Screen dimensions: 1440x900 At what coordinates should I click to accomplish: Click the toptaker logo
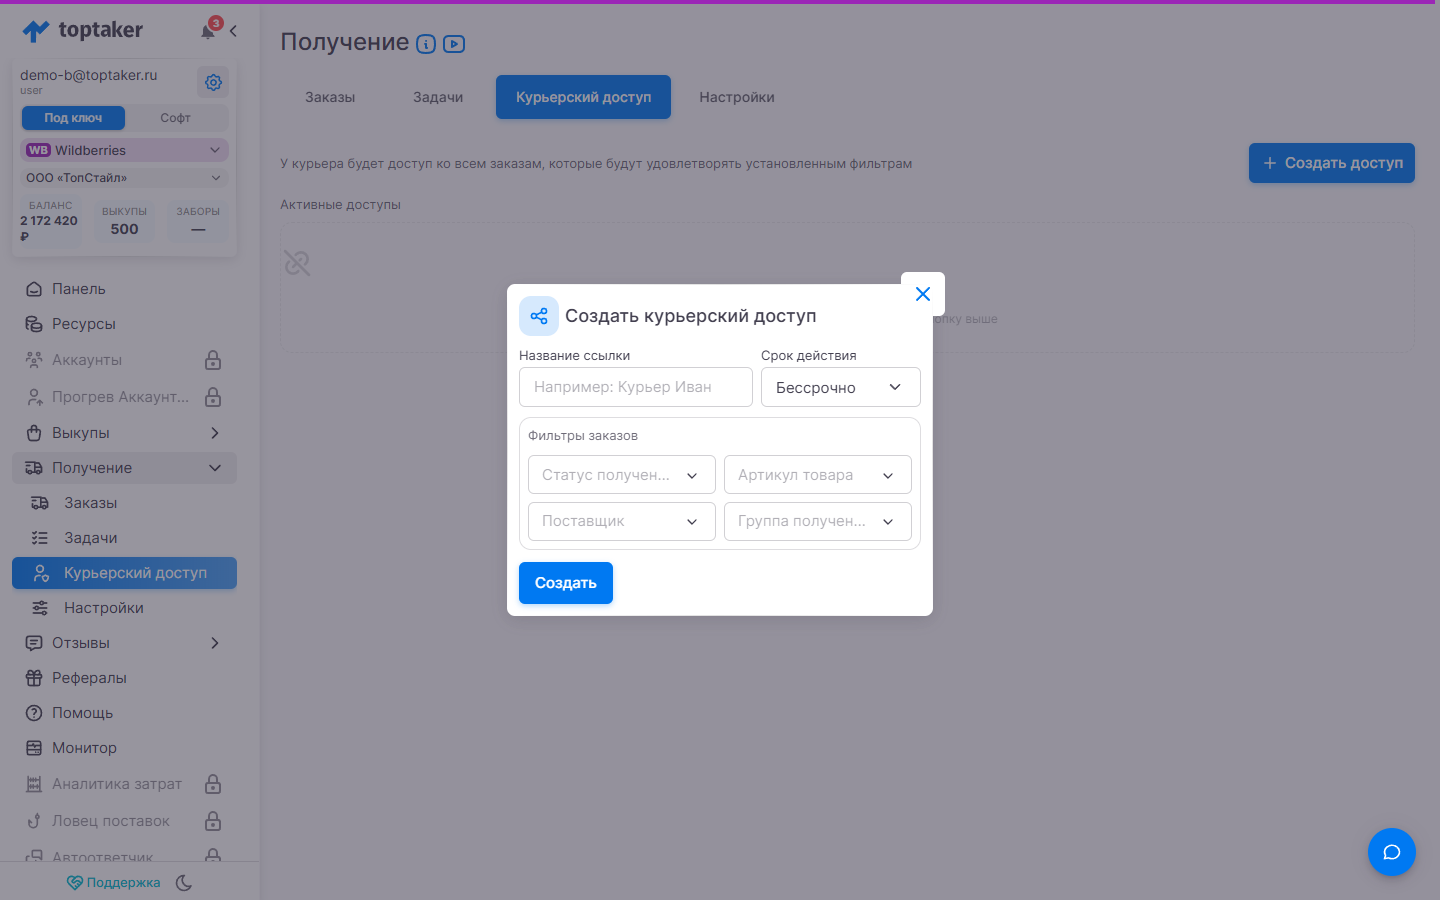pyautogui.click(x=83, y=31)
